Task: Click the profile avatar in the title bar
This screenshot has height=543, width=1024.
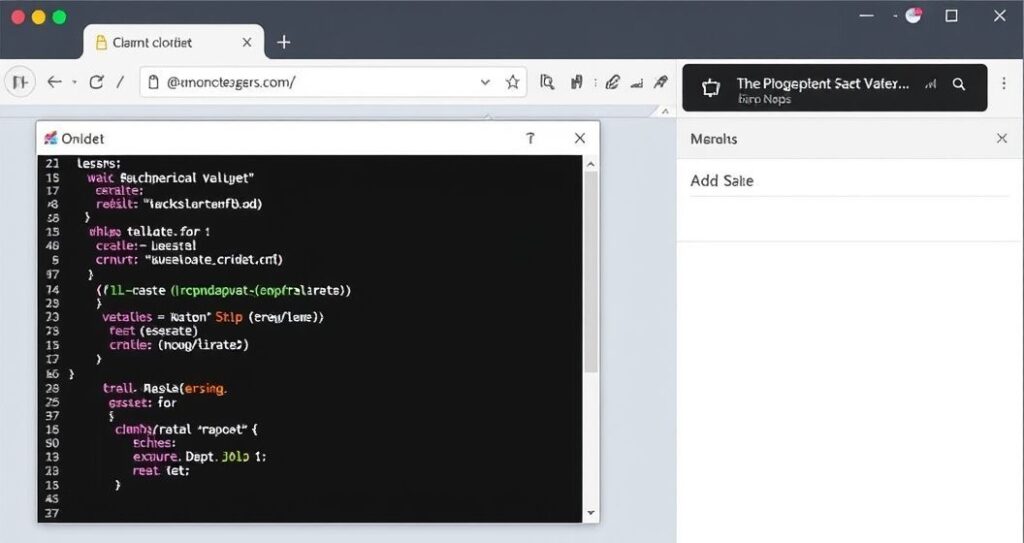Action: coord(913,15)
